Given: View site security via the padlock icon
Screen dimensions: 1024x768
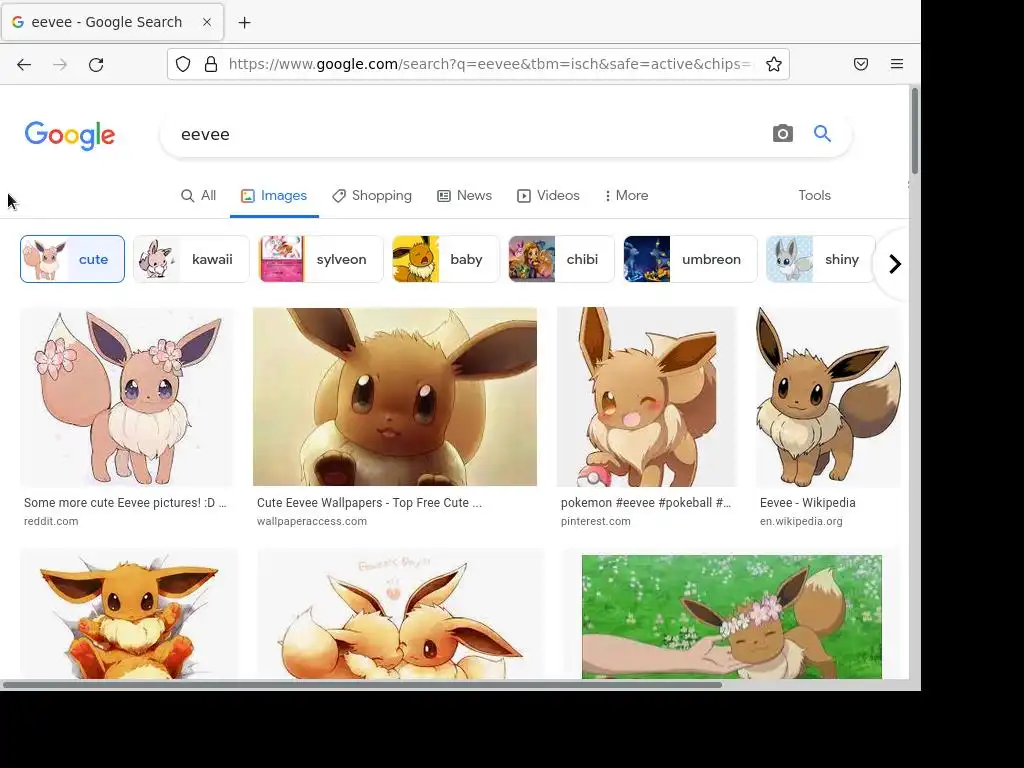Looking at the screenshot, I should (211, 64).
